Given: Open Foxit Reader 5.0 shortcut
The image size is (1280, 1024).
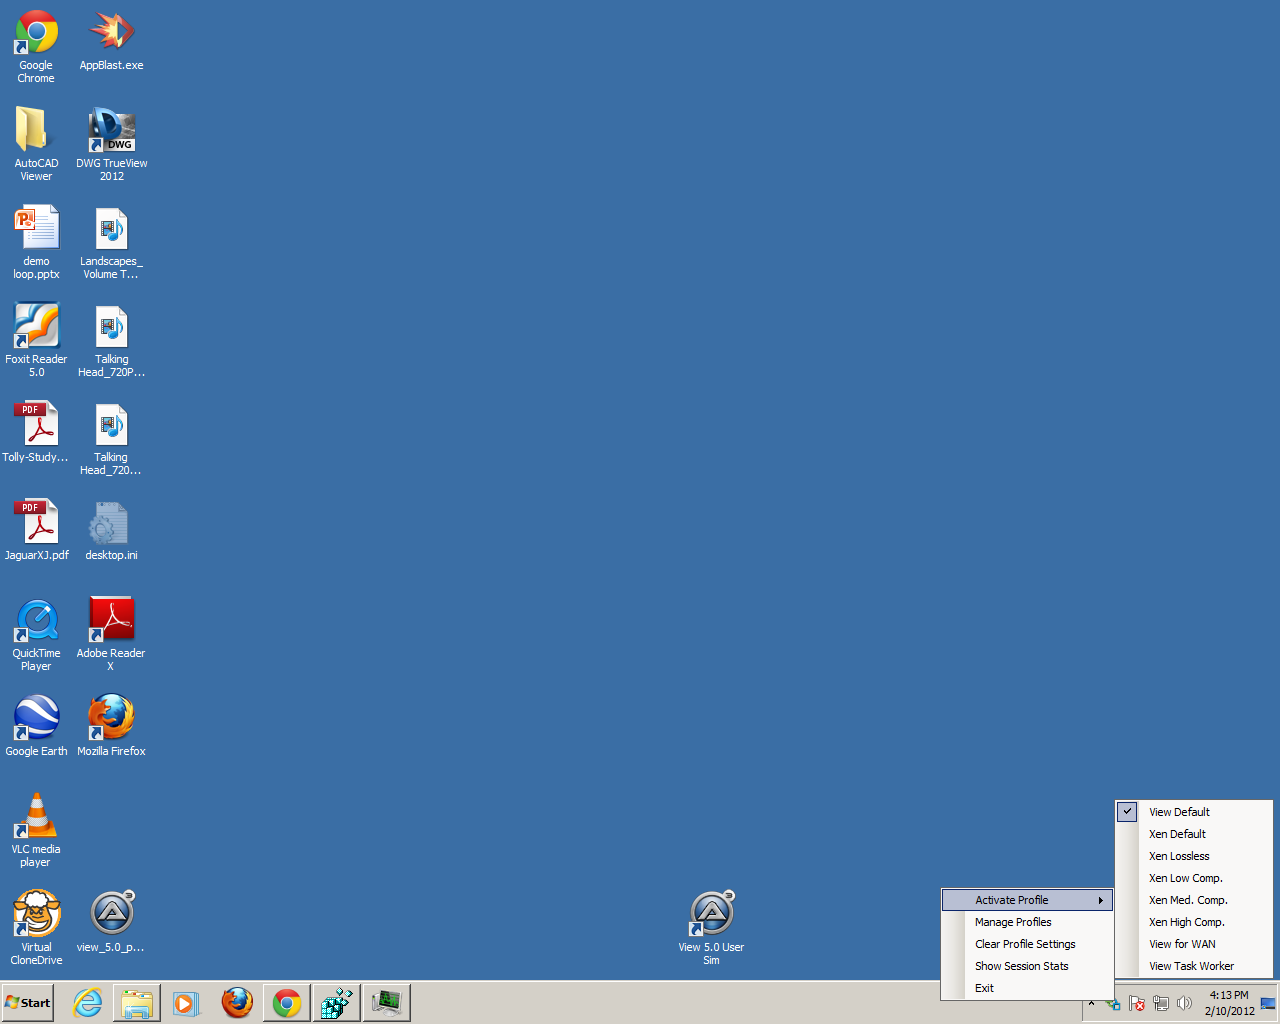Looking at the screenshot, I should click(36, 327).
